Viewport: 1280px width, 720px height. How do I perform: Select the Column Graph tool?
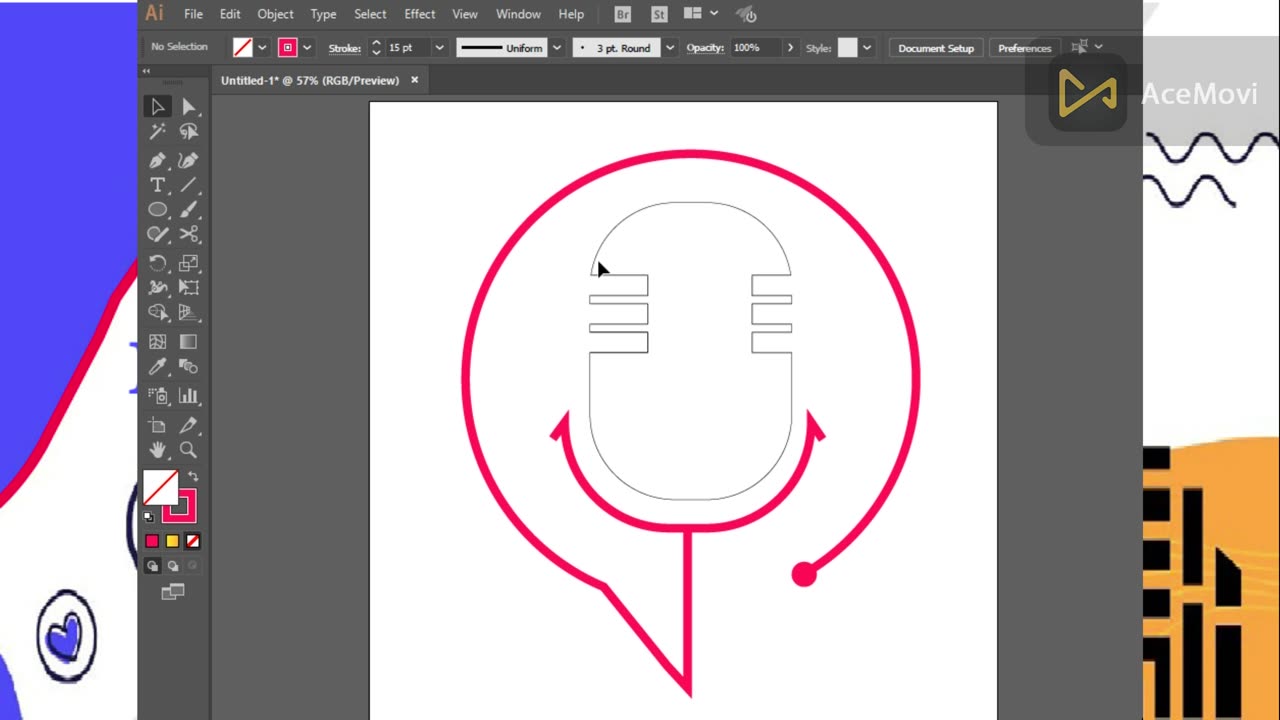tap(188, 396)
